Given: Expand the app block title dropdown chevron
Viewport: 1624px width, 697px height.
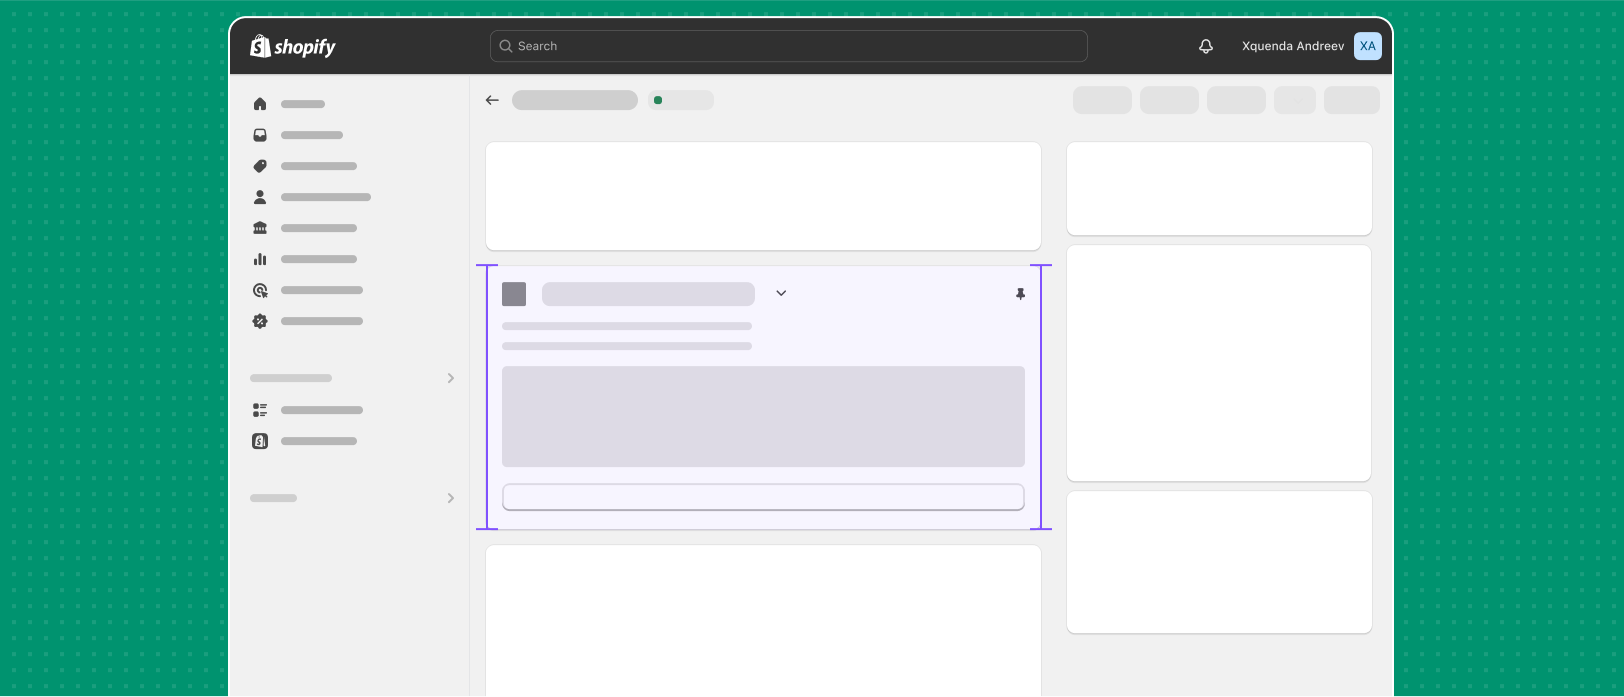Looking at the screenshot, I should pyautogui.click(x=781, y=293).
